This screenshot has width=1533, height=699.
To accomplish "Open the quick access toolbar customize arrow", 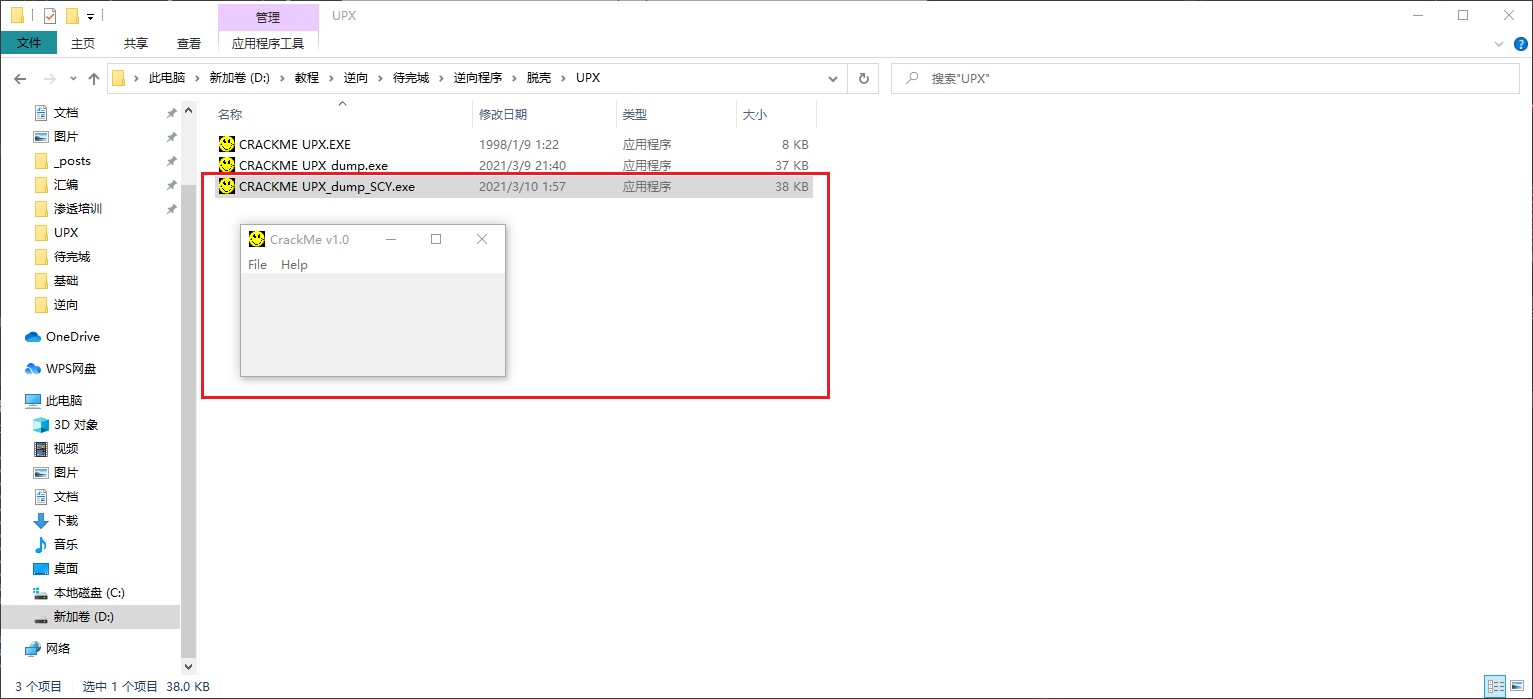I will [x=91, y=17].
